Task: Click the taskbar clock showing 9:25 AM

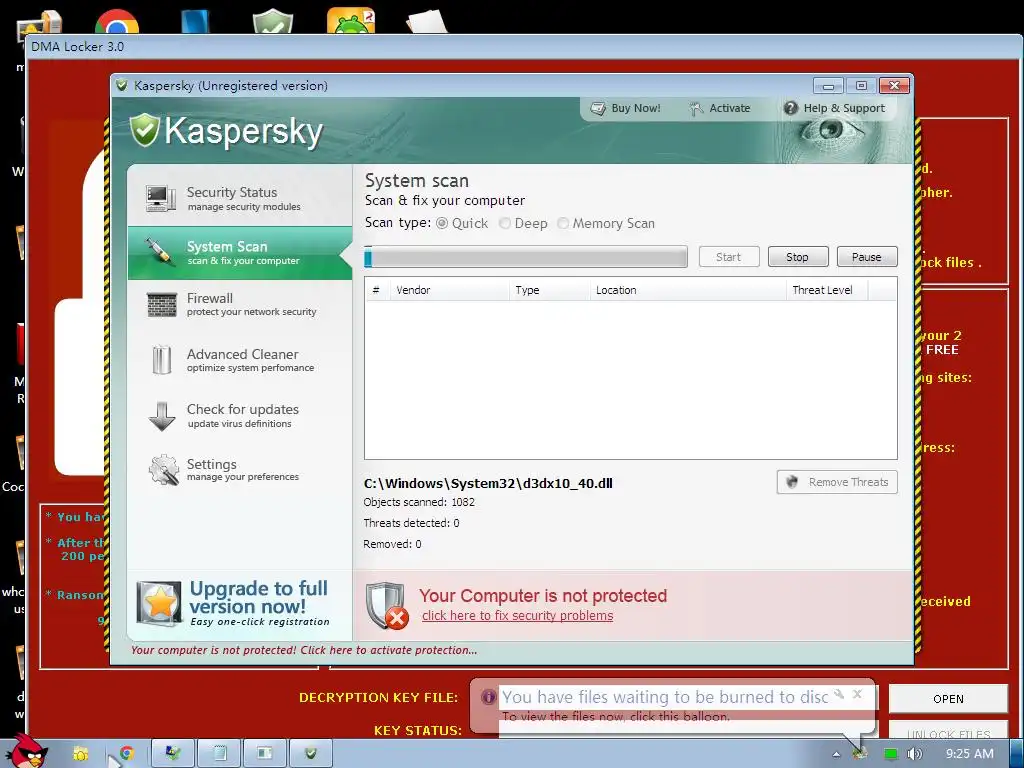Action: point(969,754)
